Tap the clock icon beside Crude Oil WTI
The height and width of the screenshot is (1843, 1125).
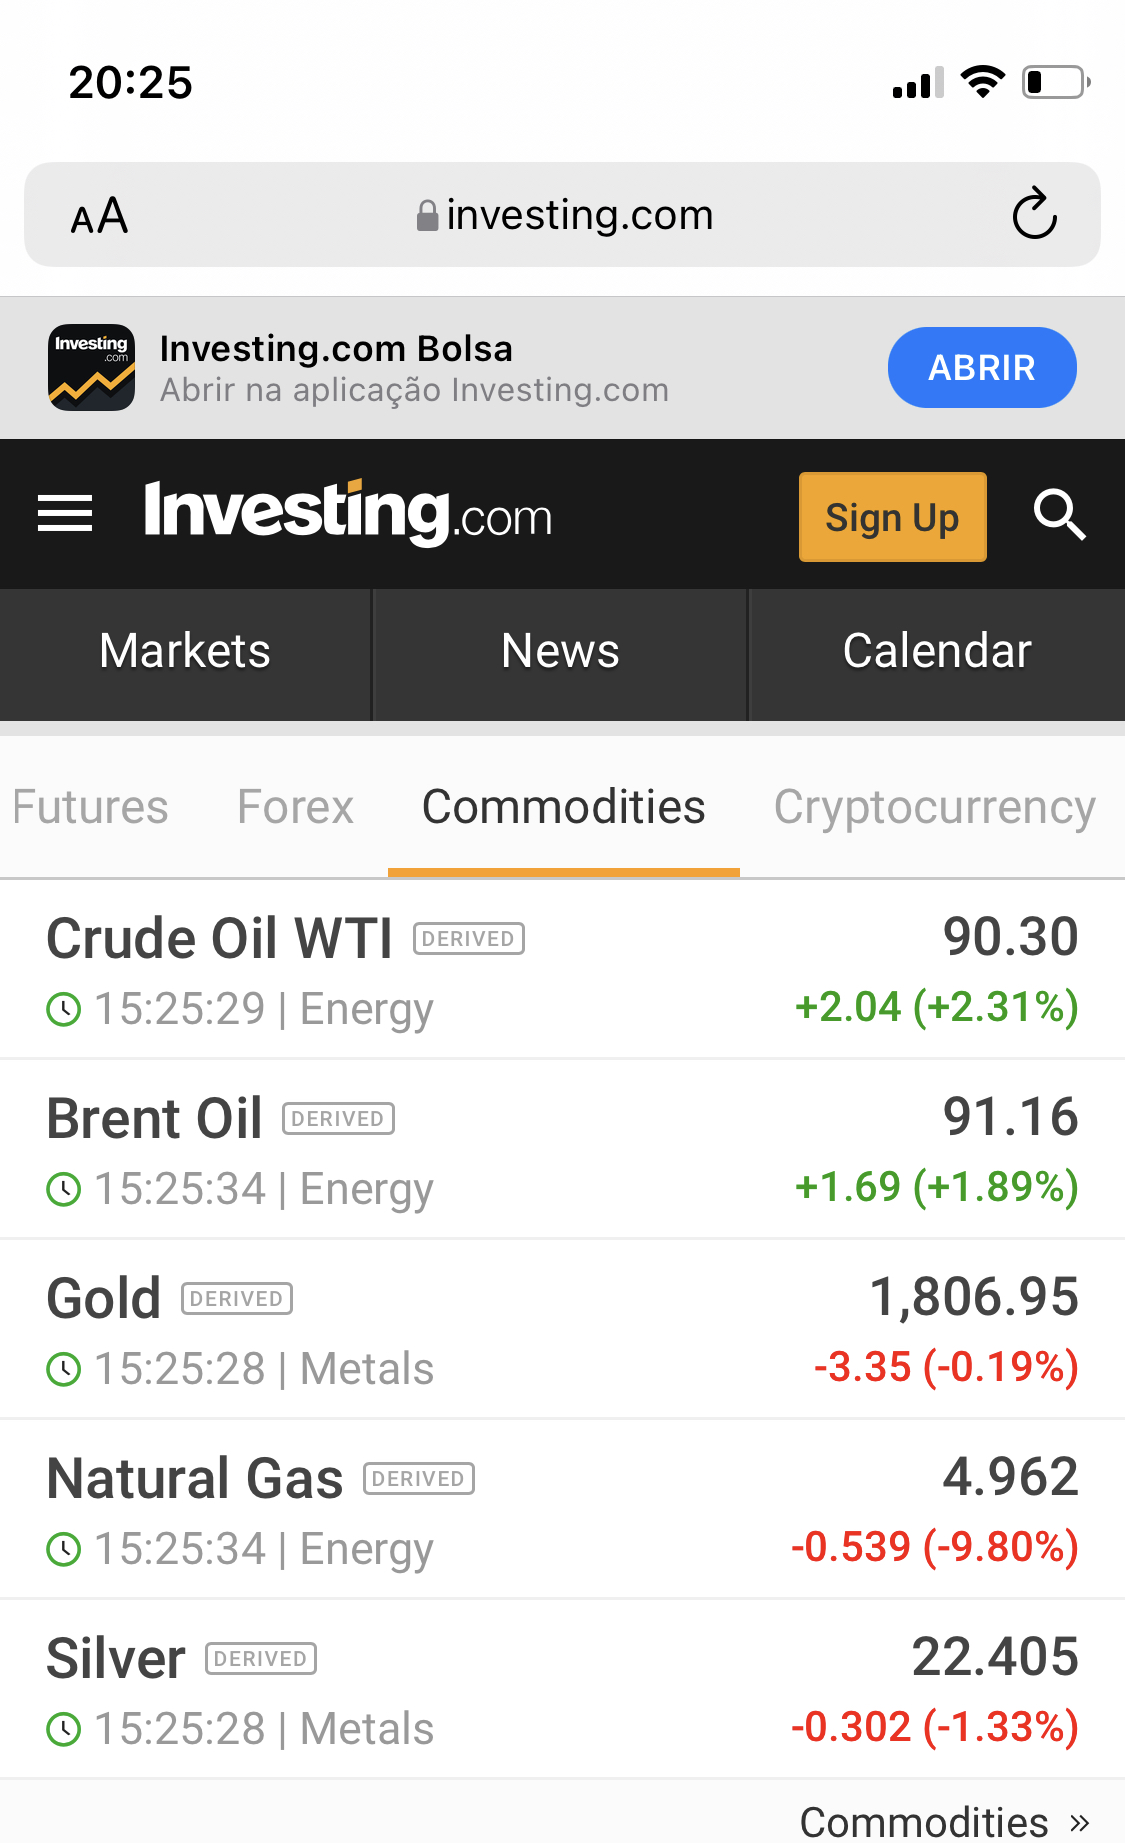point(64,1009)
